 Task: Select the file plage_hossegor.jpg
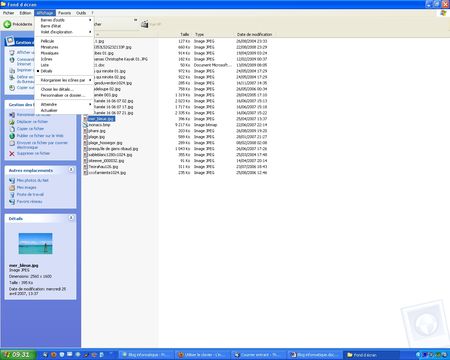(105, 143)
